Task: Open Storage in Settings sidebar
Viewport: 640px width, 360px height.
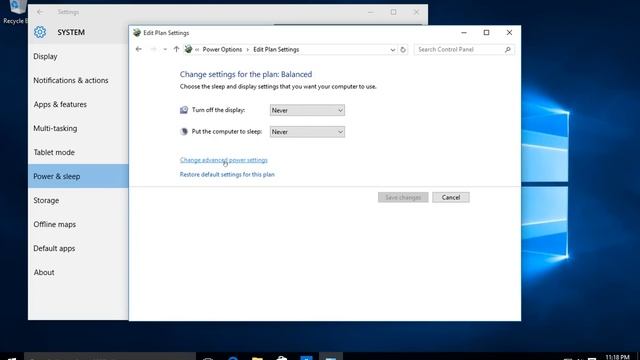Action: coord(78,200)
